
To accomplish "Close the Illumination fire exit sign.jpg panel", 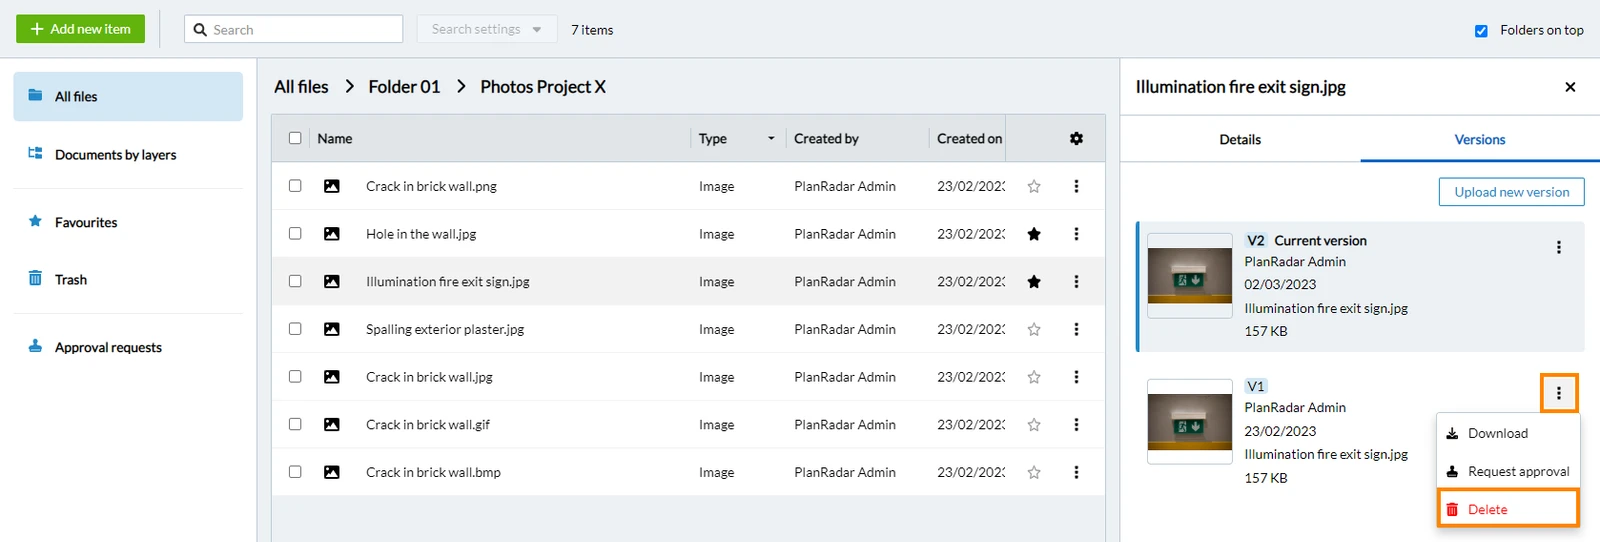I will pyautogui.click(x=1570, y=87).
